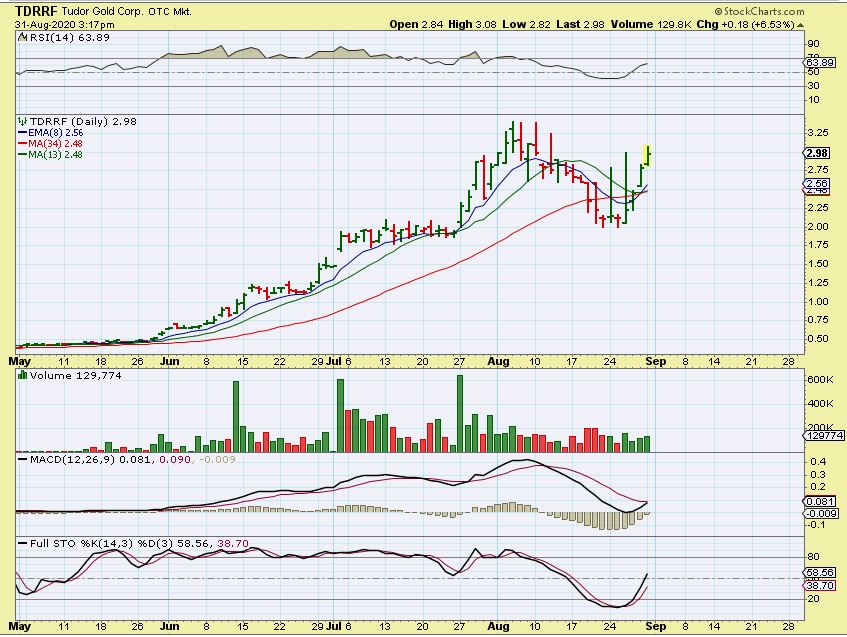
Task: Click the Full STO legend line marker
Action: pyautogui.click(x=23, y=543)
